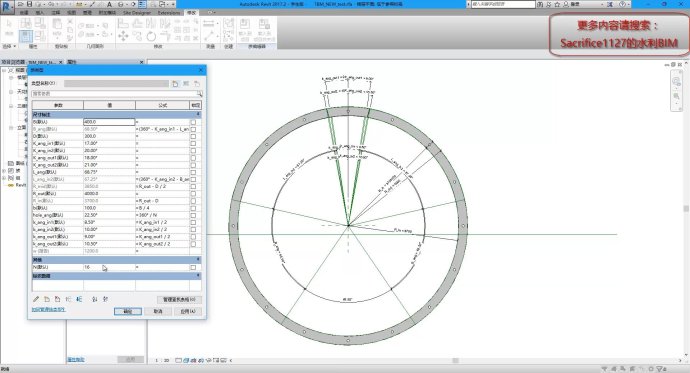690x373 pixels.
Task: Open the Site Designer ribbon tab
Action: pos(137,13)
